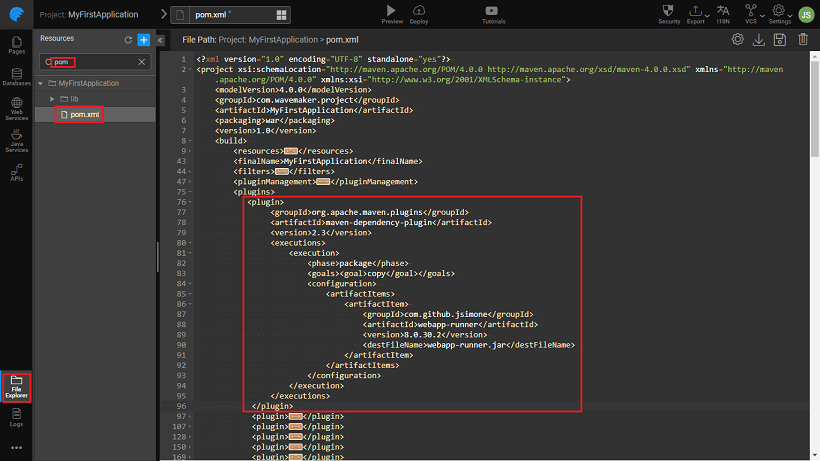820x461 pixels.
Task: Click the Deploy button
Action: pyautogui.click(x=419, y=13)
